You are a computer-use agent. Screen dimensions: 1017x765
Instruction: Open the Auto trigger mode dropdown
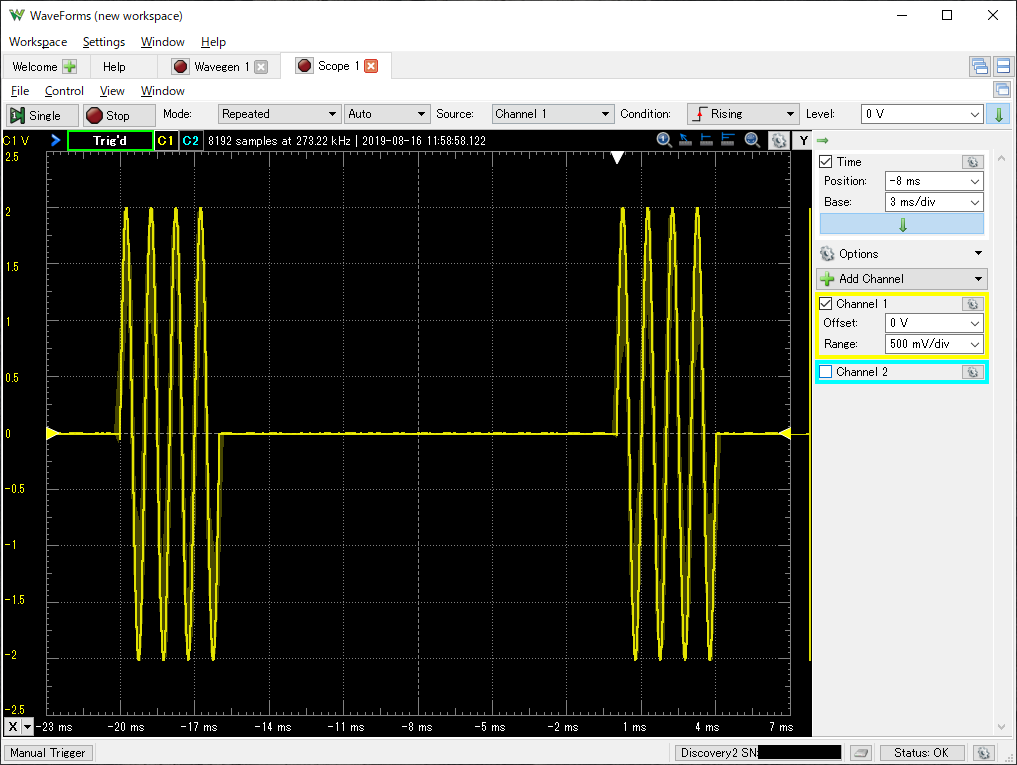pyautogui.click(x=387, y=114)
